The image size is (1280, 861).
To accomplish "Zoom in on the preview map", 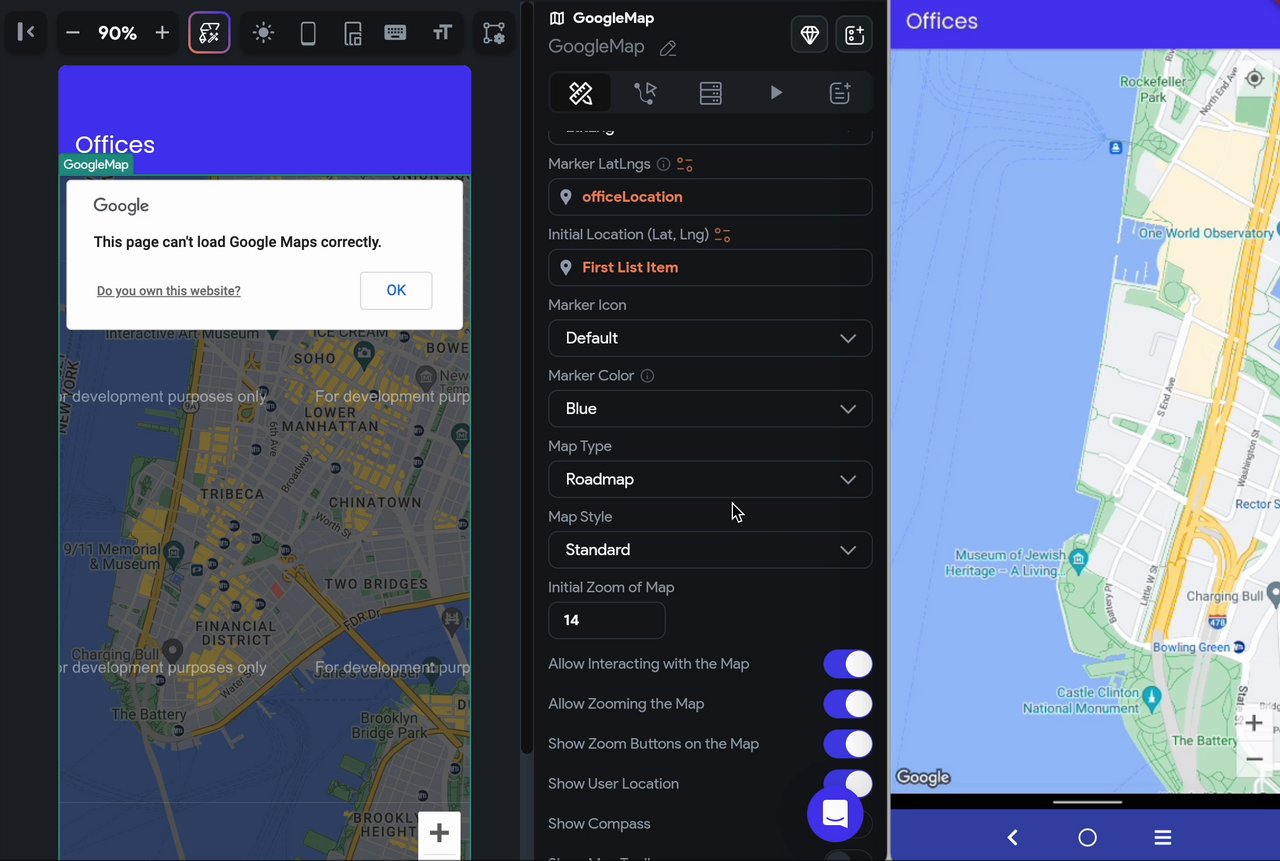I will click(1254, 723).
